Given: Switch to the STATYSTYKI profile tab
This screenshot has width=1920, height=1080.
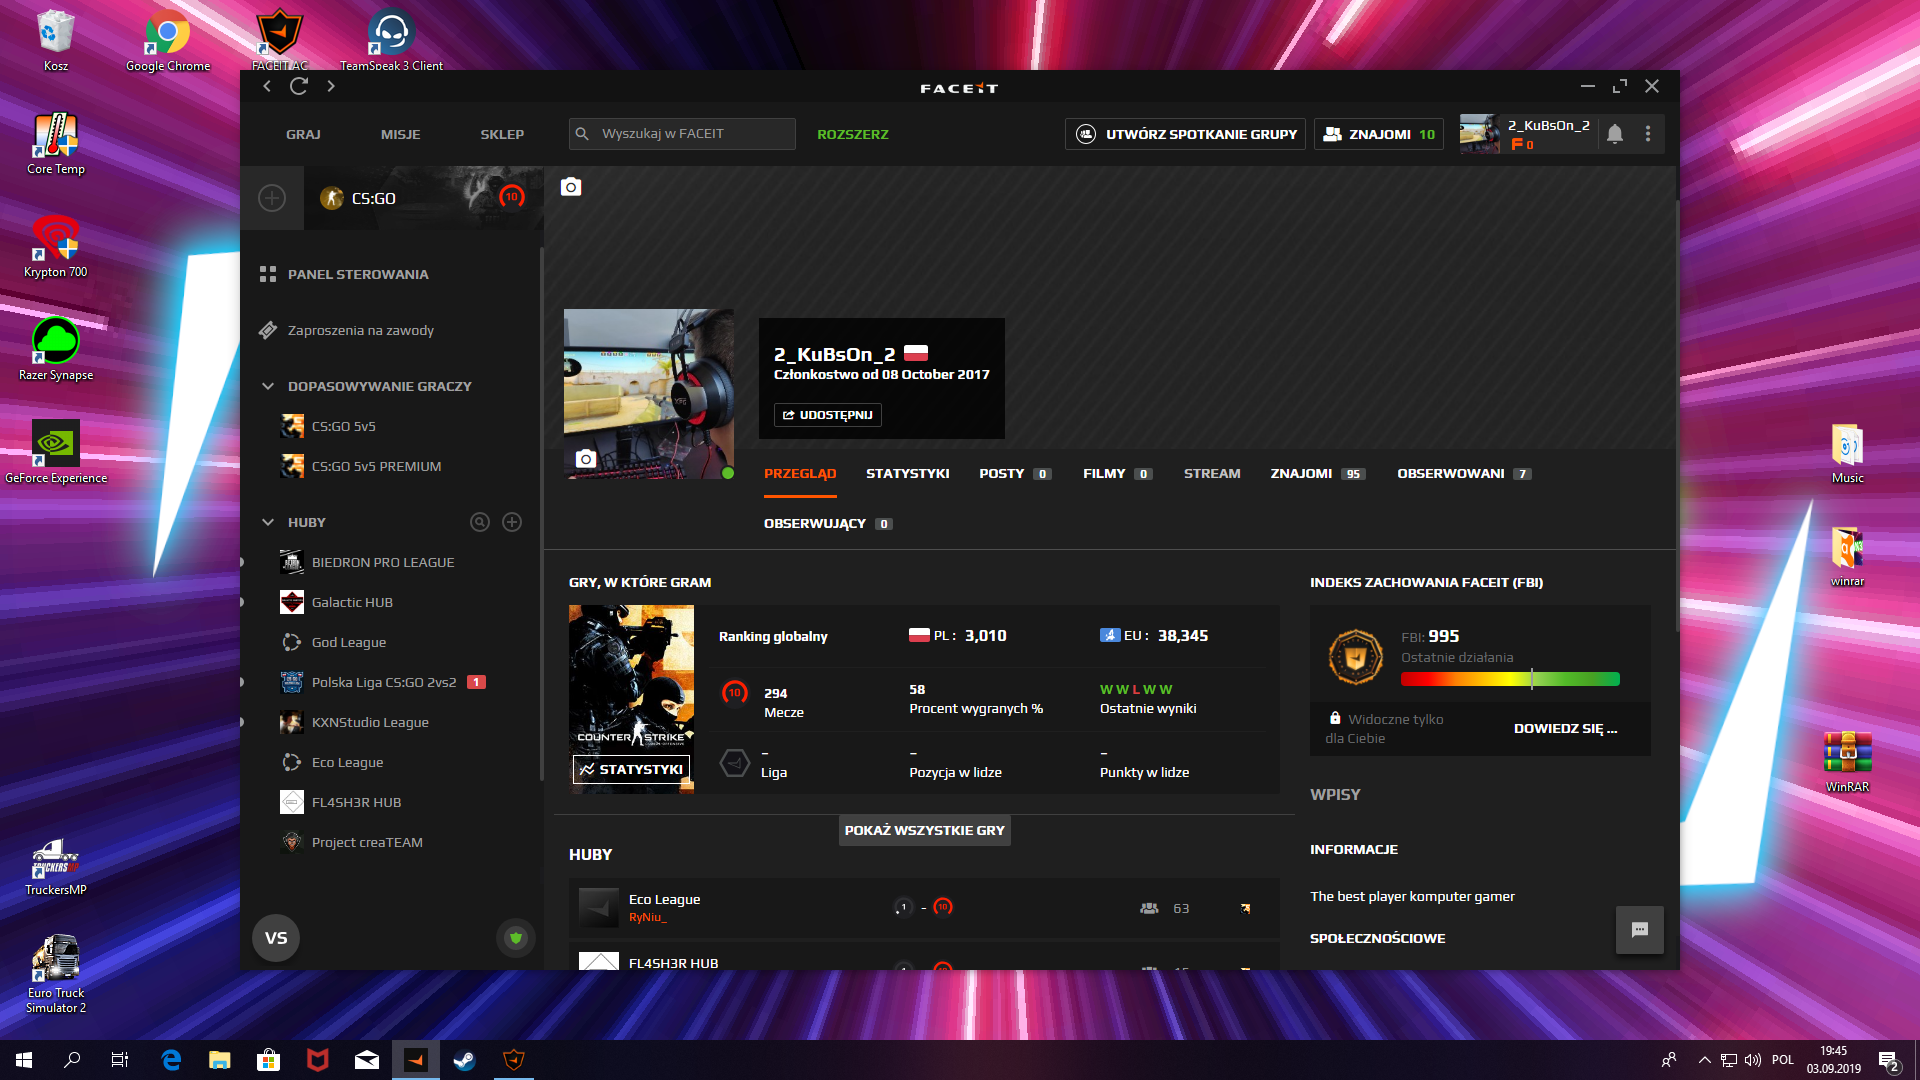Looking at the screenshot, I should point(907,474).
